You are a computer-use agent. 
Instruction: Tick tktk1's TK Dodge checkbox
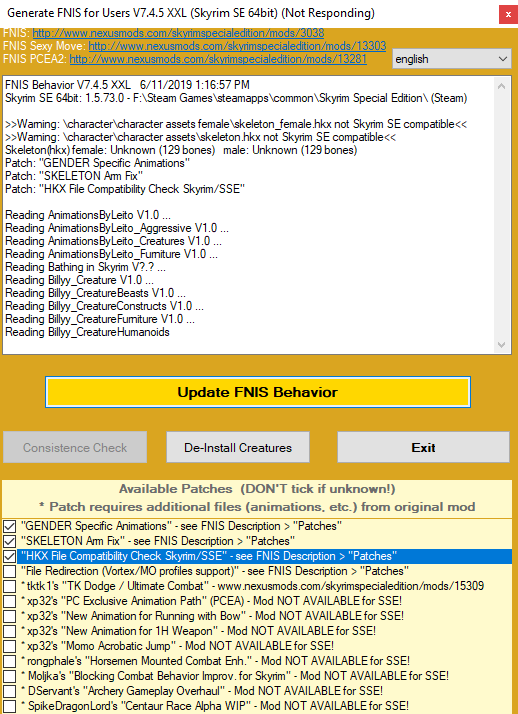(x=10, y=586)
